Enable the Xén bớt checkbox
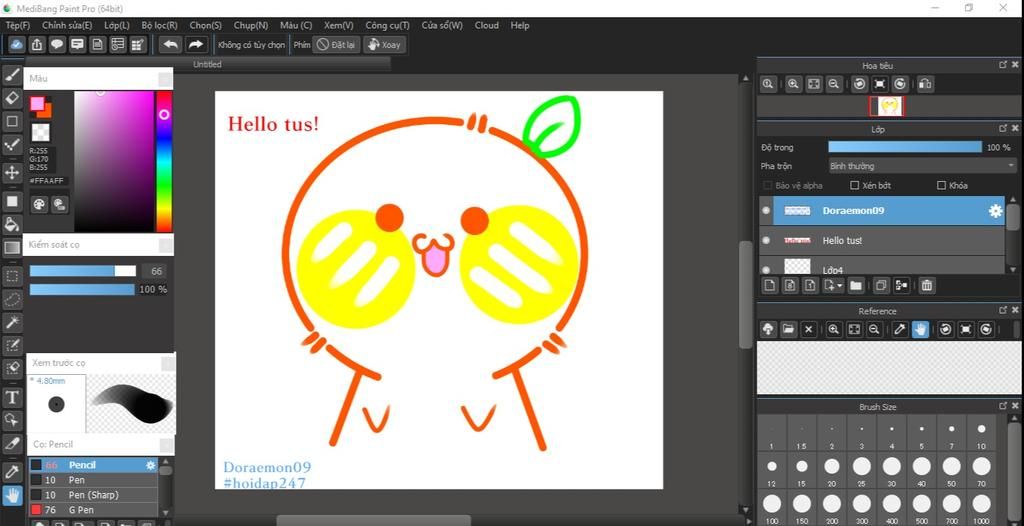Image resolution: width=1024 pixels, height=526 pixels. click(855, 186)
